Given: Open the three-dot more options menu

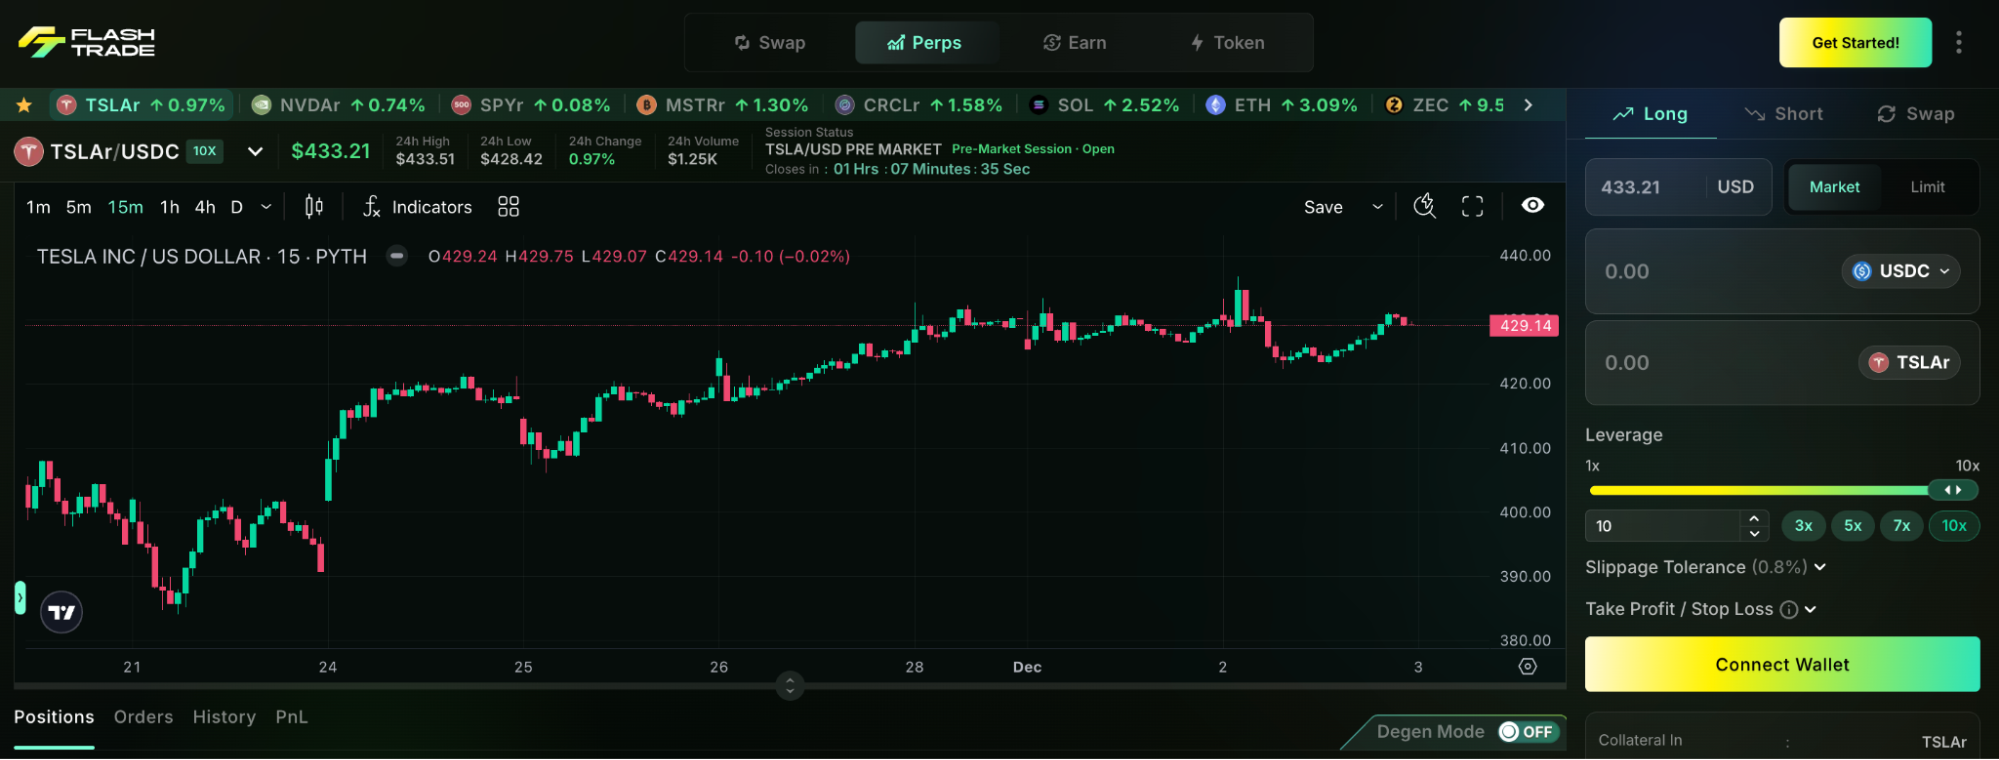Looking at the screenshot, I should [1958, 42].
